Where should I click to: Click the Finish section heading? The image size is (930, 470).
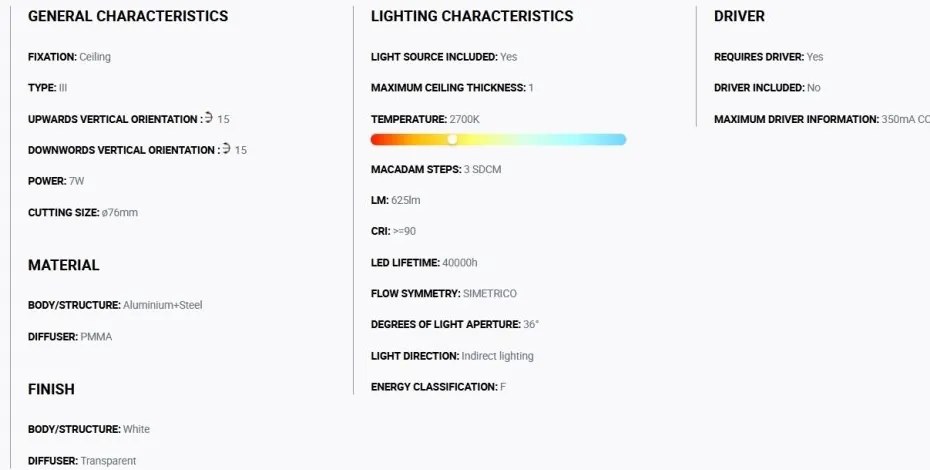point(51,389)
